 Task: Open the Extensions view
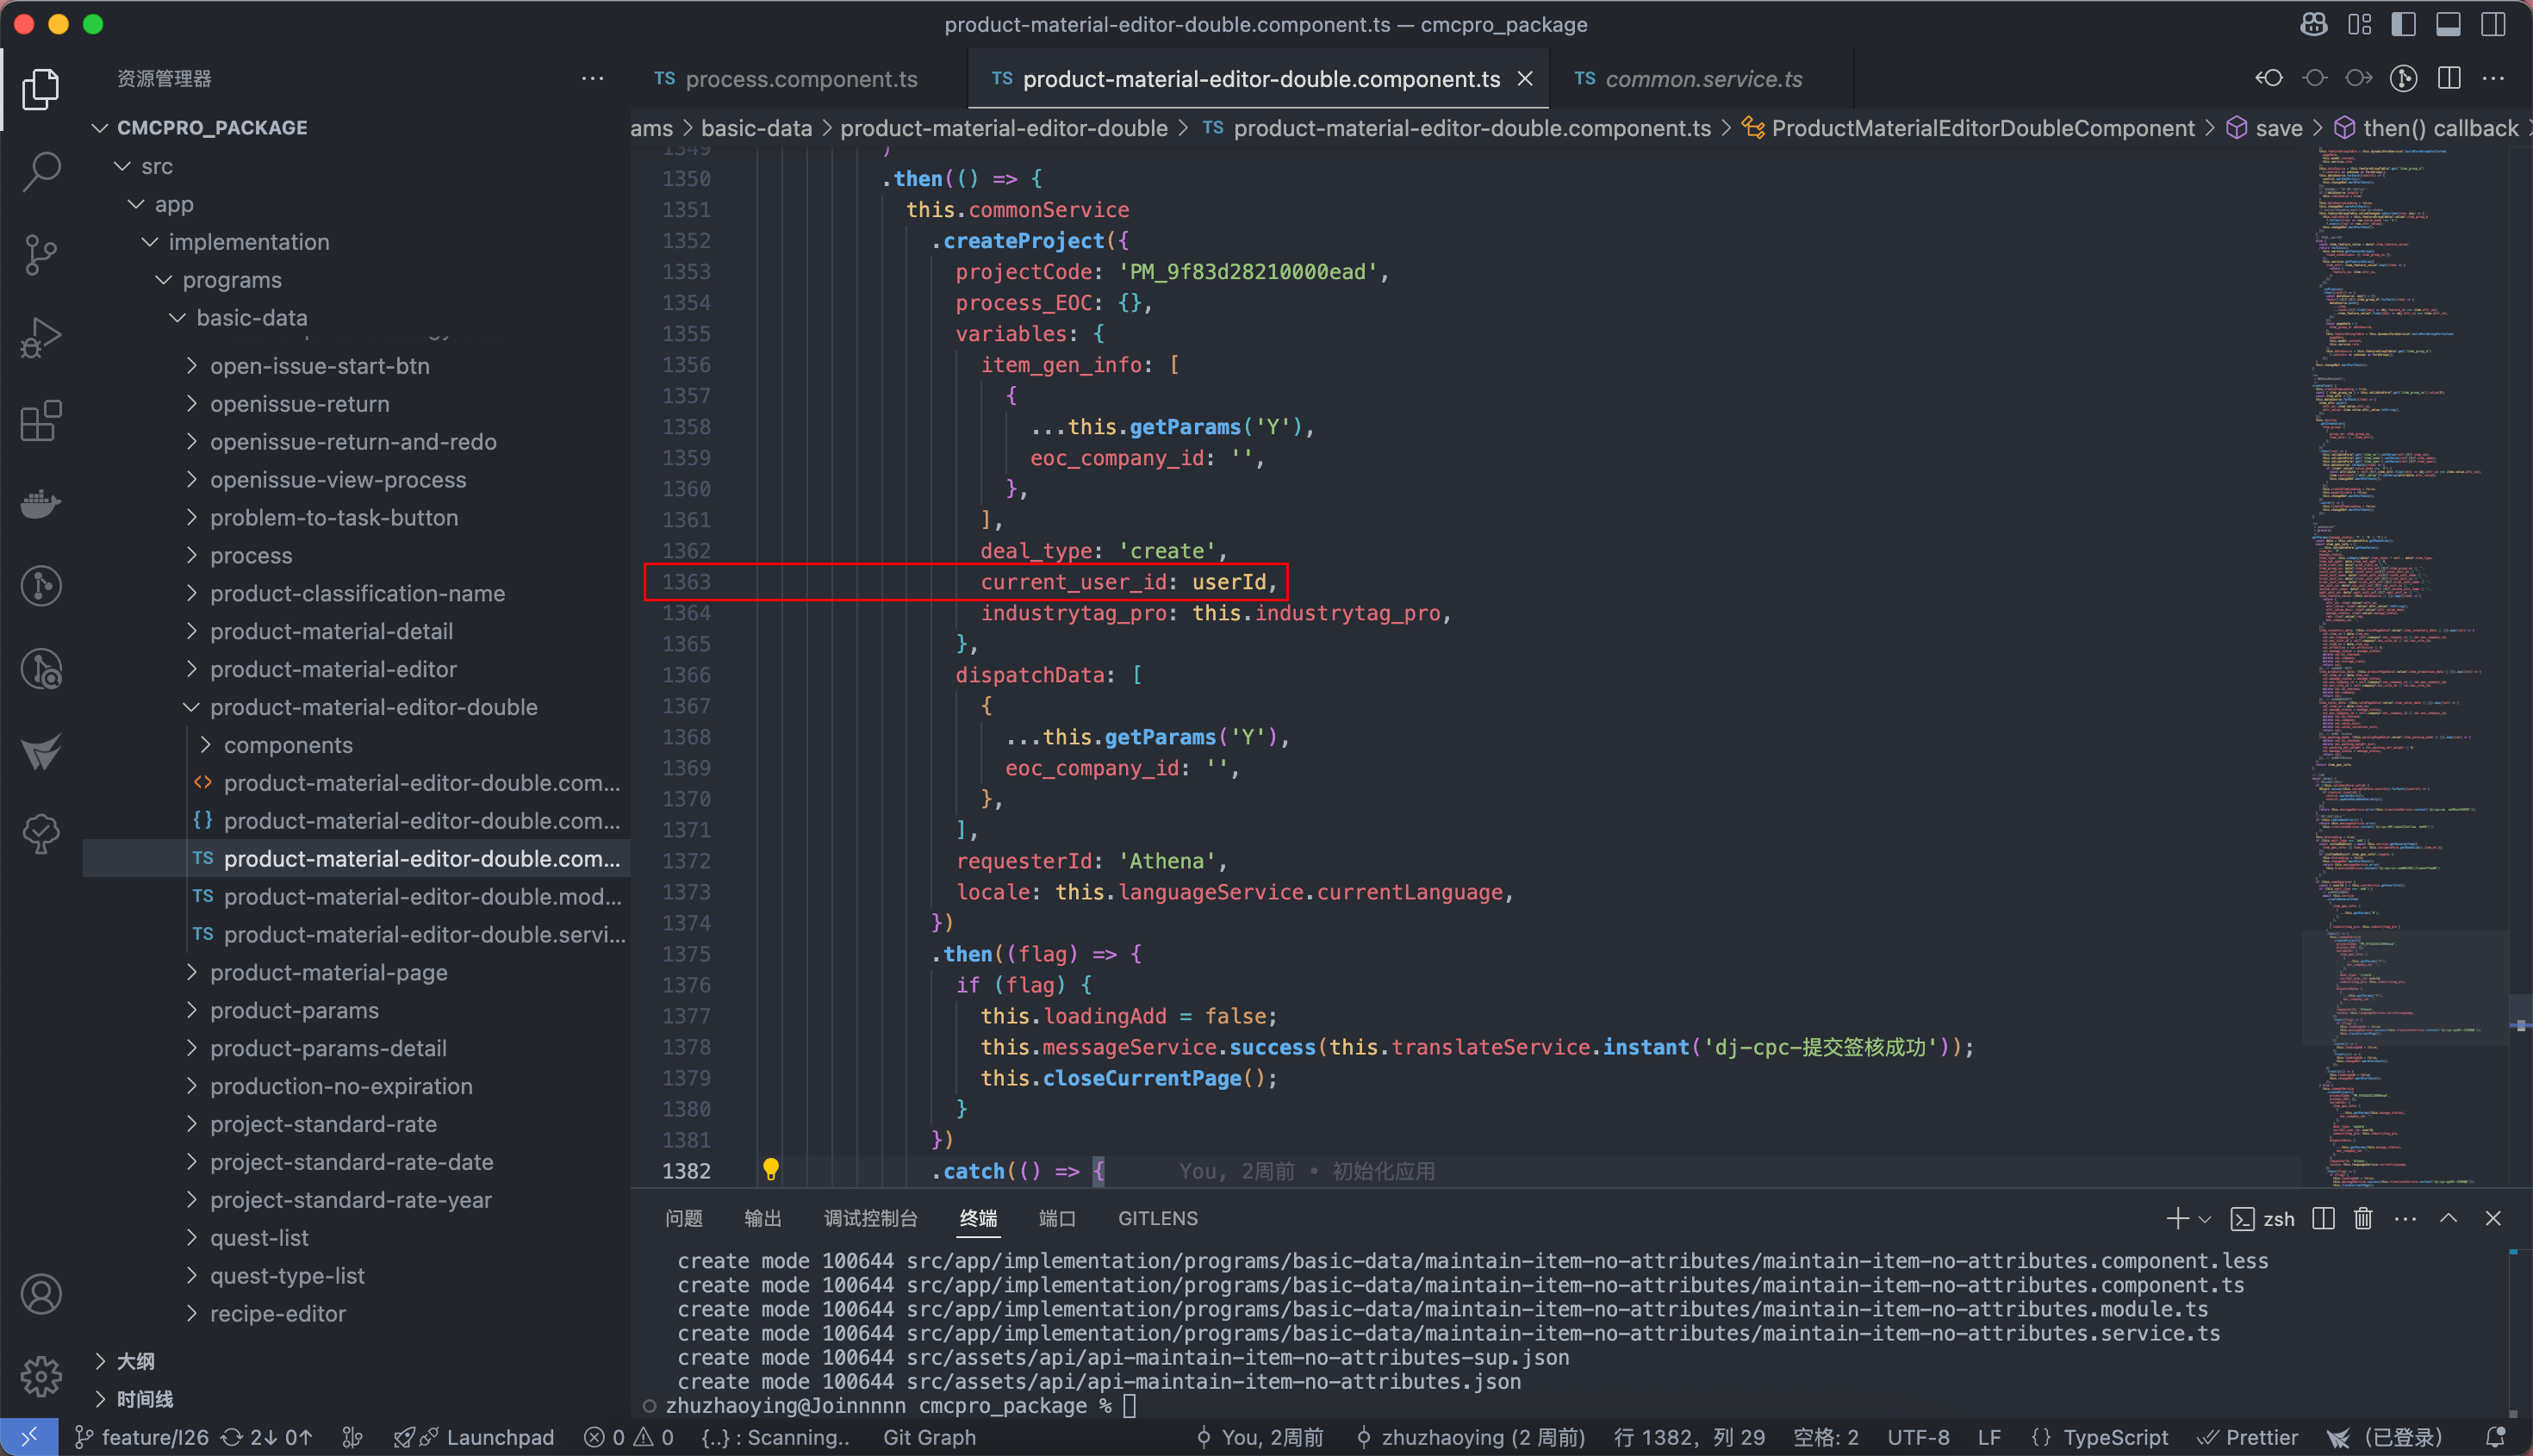point(41,421)
